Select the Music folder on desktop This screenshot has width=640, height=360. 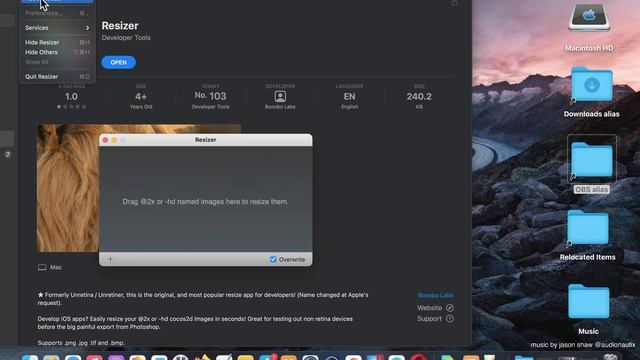tap(589, 302)
